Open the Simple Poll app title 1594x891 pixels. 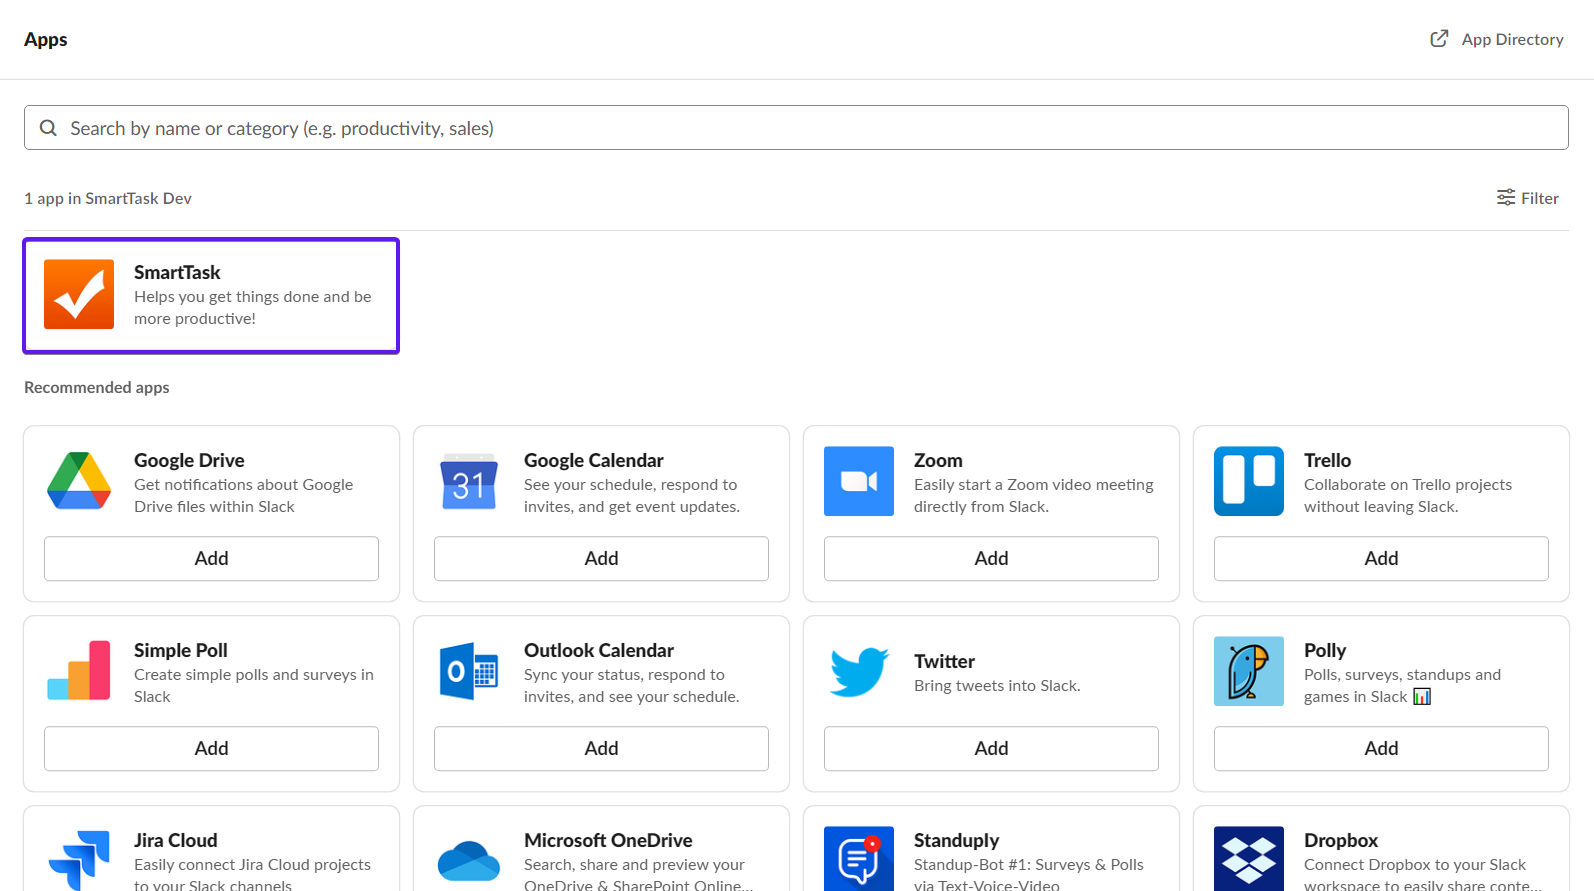(181, 650)
